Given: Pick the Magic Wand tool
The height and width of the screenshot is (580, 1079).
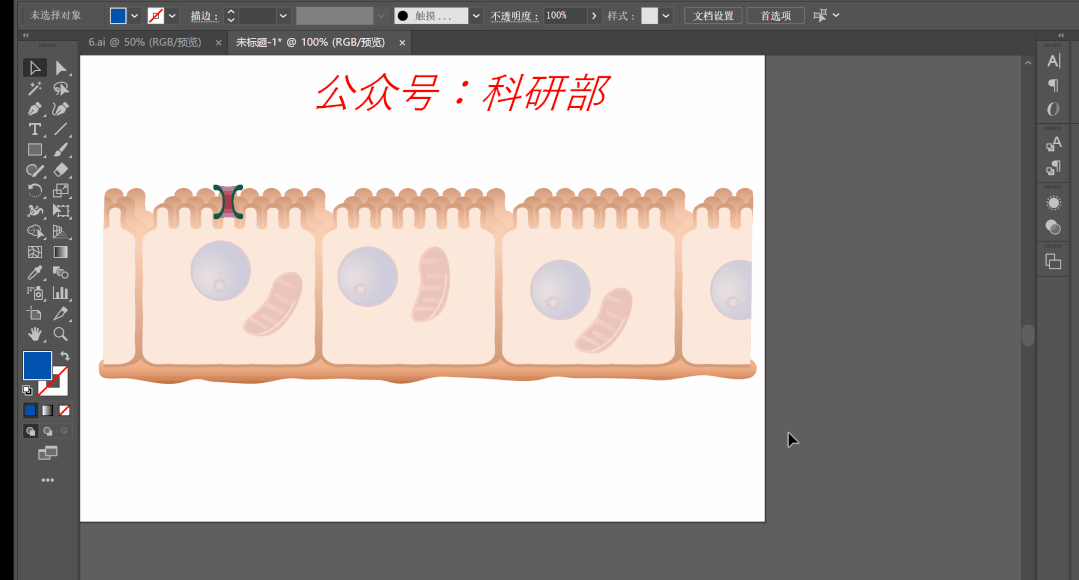Looking at the screenshot, I should (35, 88).
